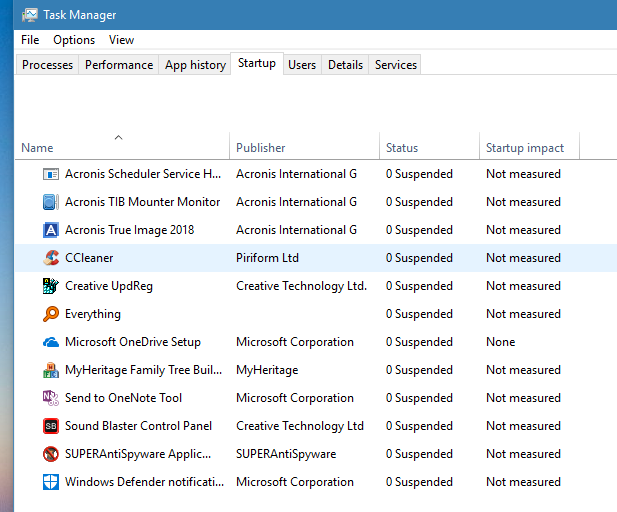
Task: Switch to the Services tab
Action: point(395,65)
